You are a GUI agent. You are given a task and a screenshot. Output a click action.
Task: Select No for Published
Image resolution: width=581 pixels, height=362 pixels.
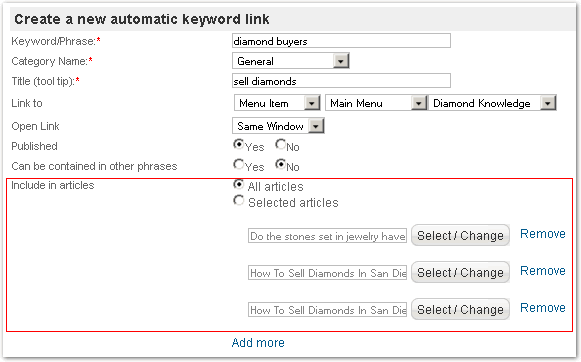(280, 145)
